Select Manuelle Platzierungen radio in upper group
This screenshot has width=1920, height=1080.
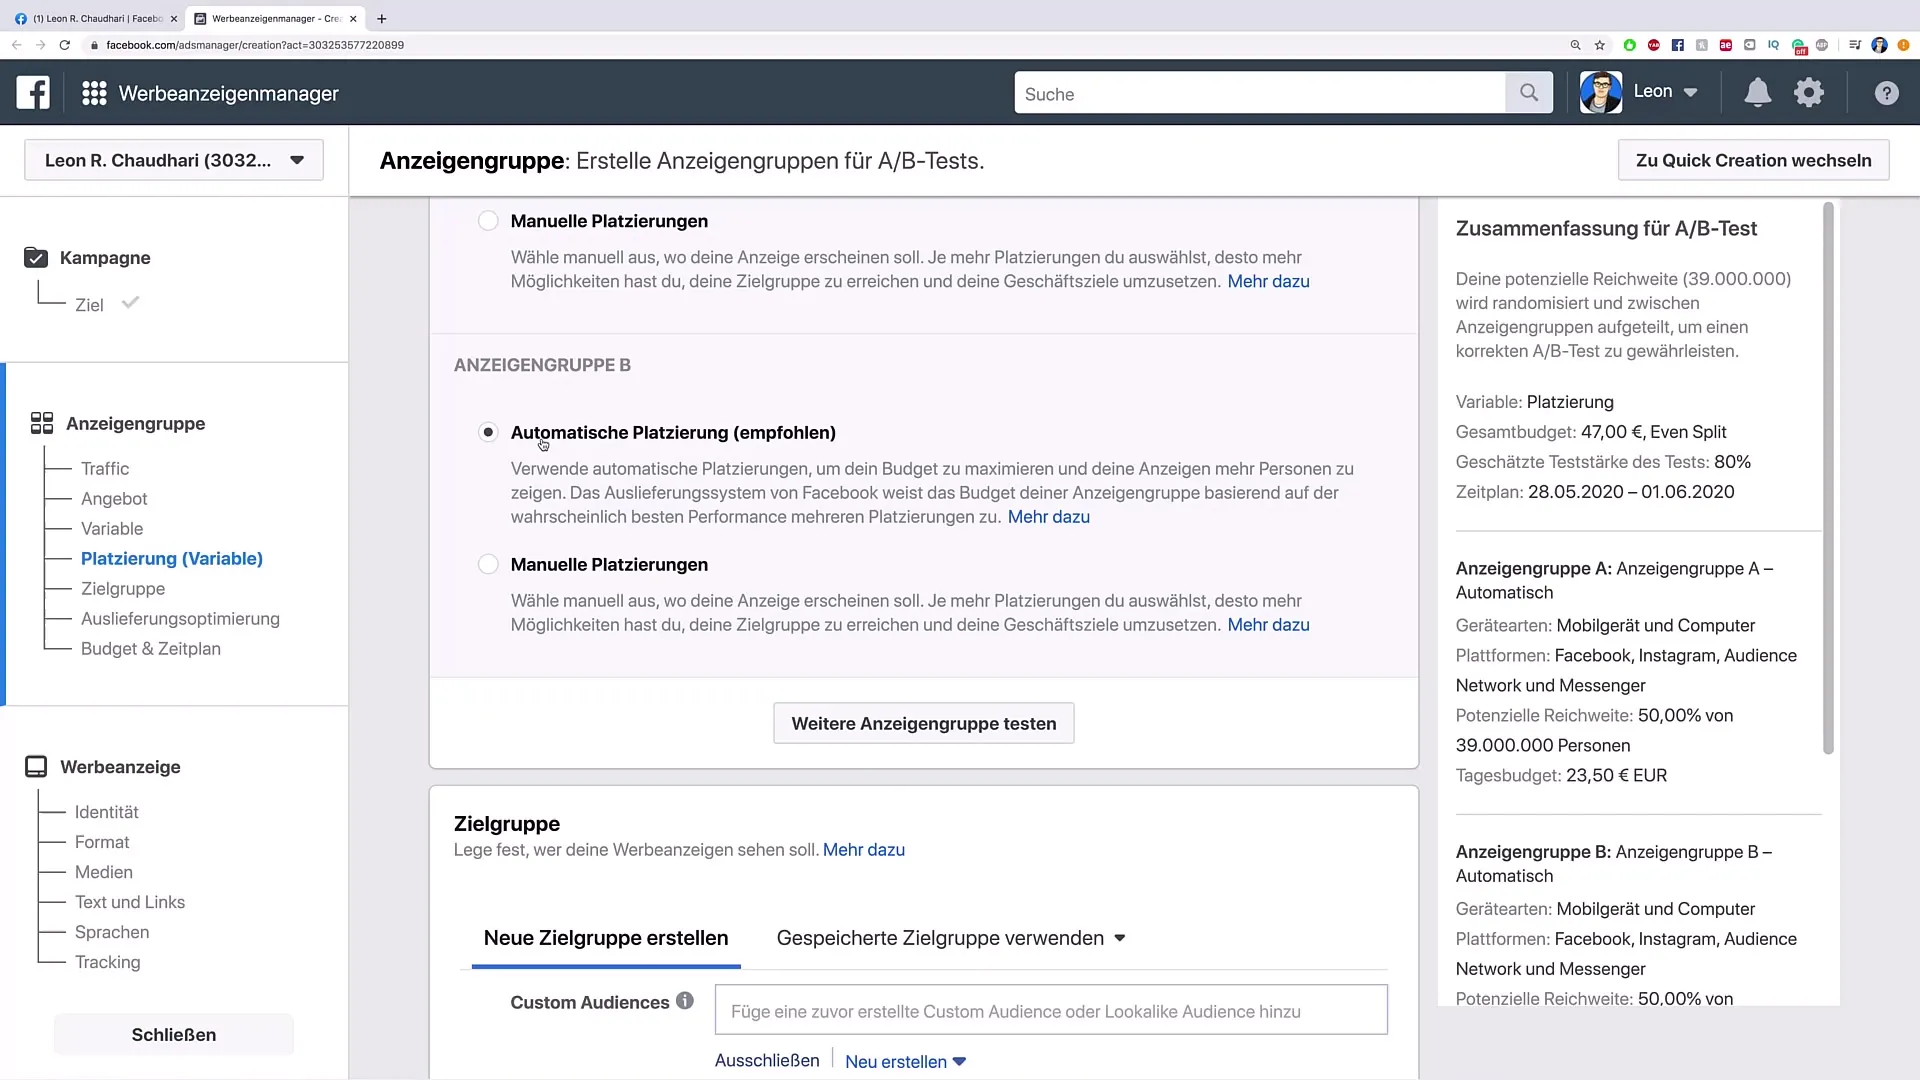[x=488, y=220]
